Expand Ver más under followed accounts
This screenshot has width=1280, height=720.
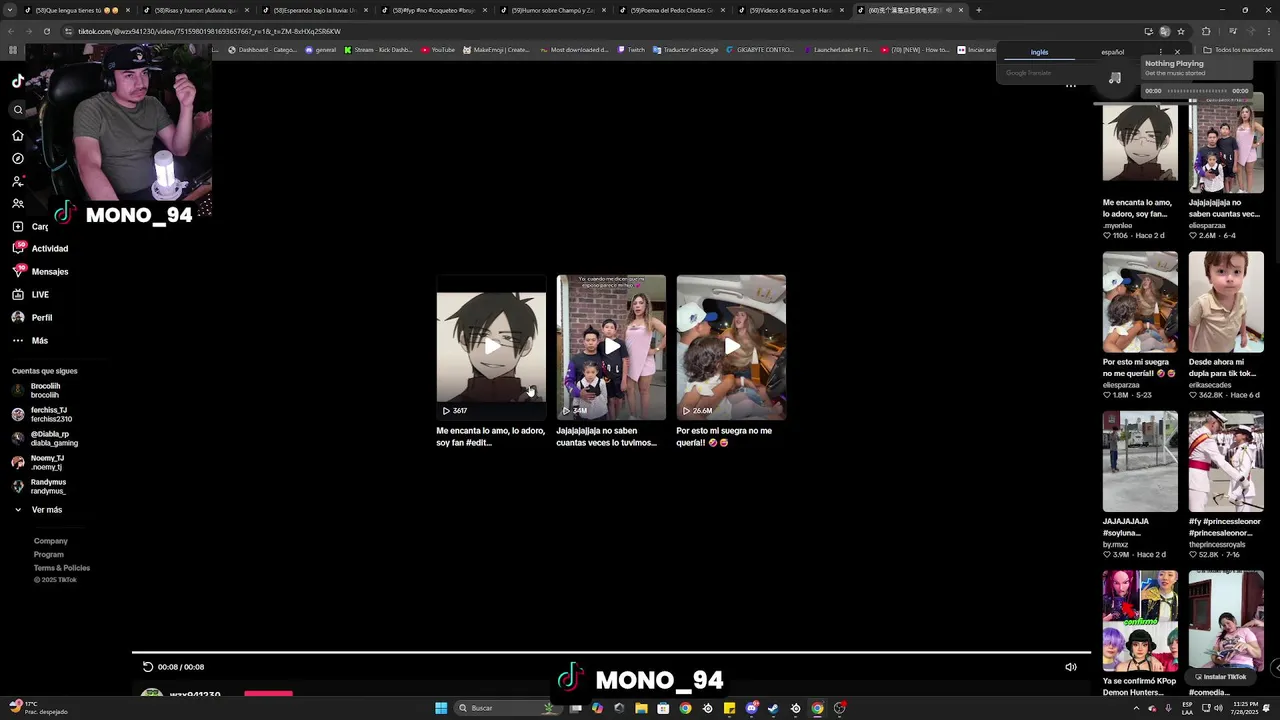pyautogui.click(x=38, y=510)
